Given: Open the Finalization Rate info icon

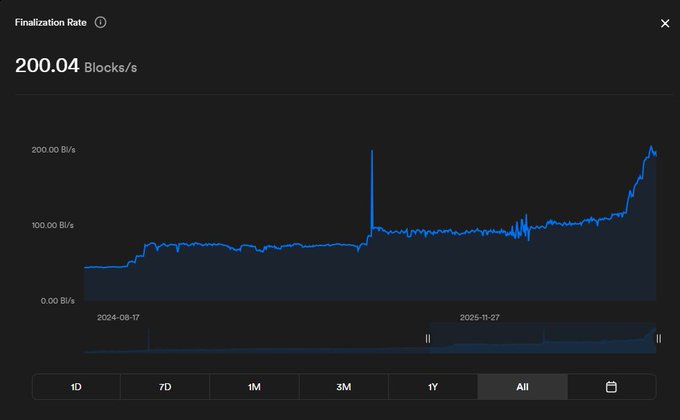Looking at the screenshot, I should pyautogui.click(x=100, y=22).
